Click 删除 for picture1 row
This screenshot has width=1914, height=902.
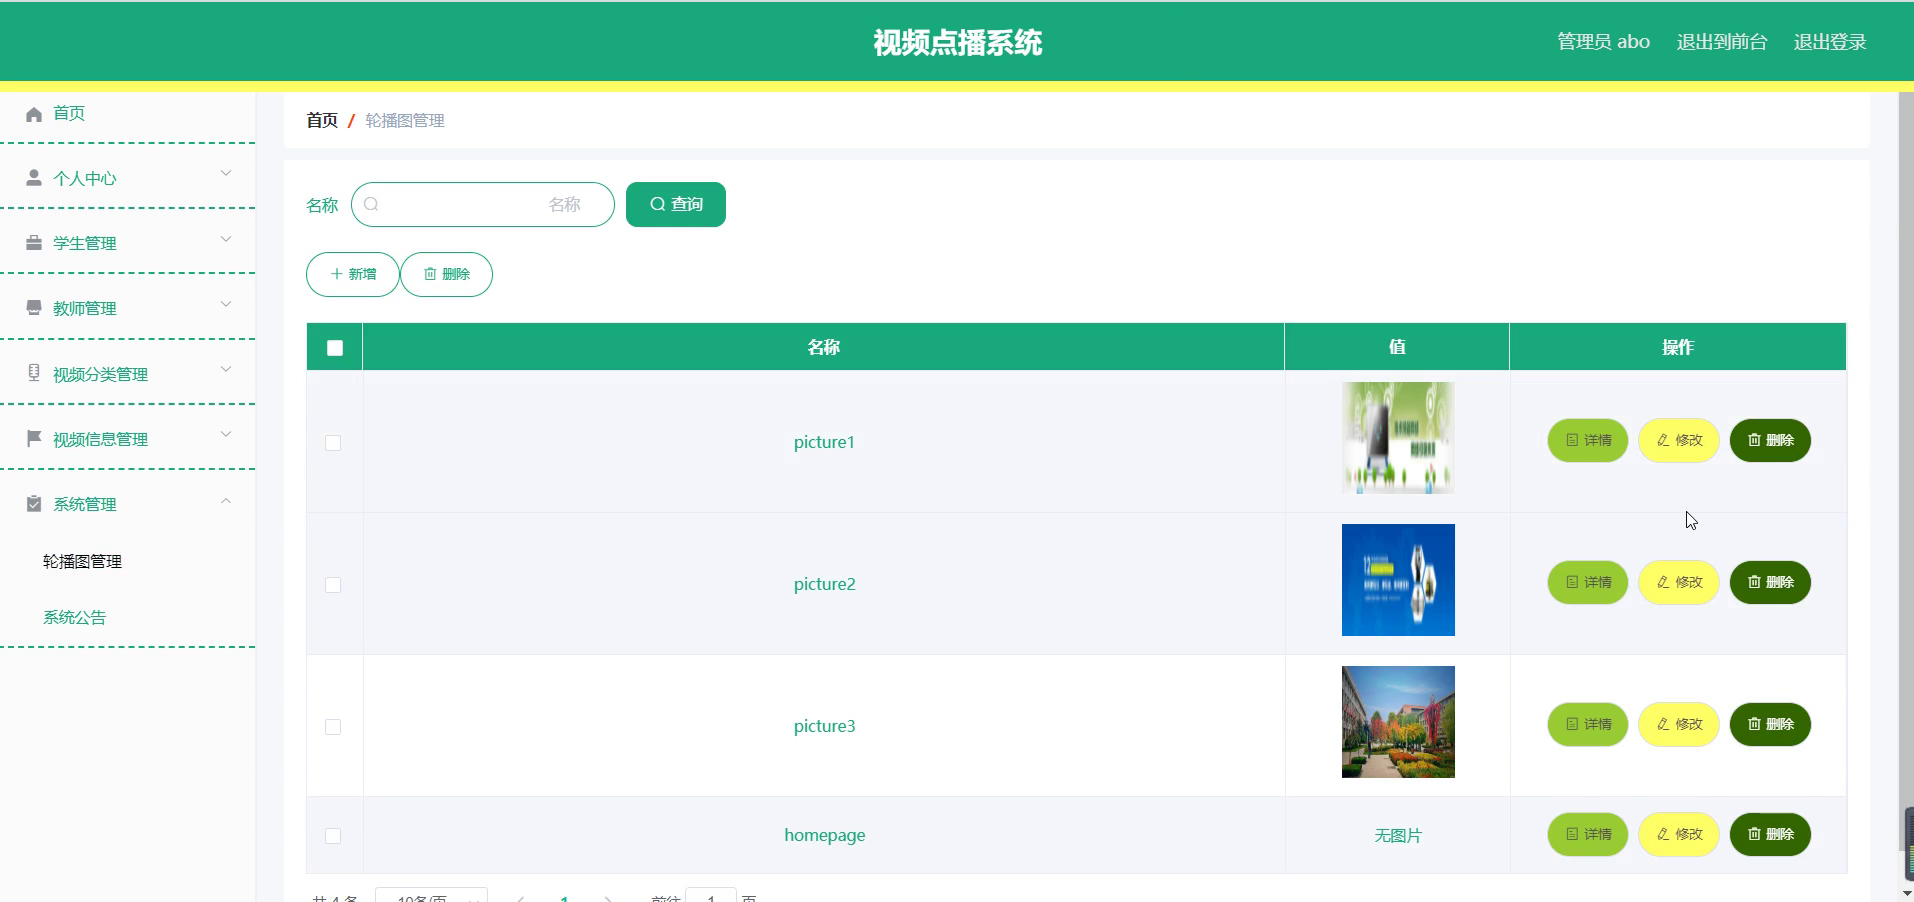(1770, 440)
